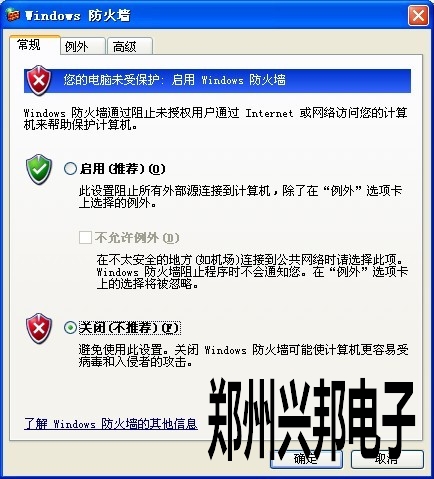The width and height of the screenshot is (434, 479).
Task: Open the 例外 tab
Action: (x=83, y=46)
